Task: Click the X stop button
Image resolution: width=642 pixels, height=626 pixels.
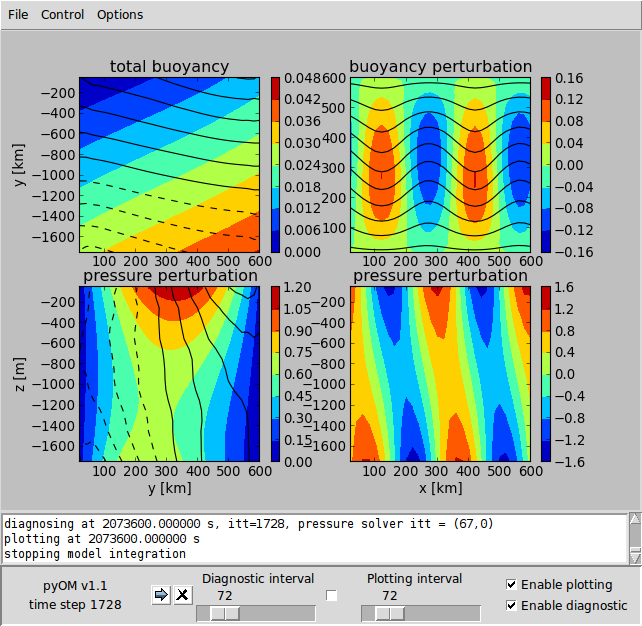Action: 182,595
